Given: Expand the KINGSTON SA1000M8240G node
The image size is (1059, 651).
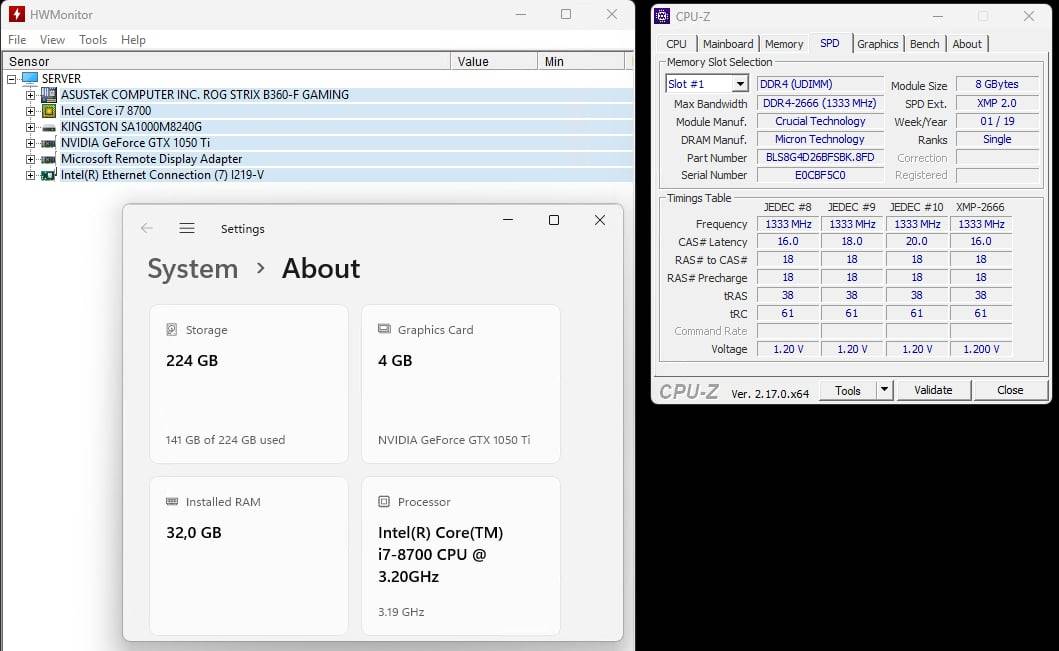Looking at the screenshot, I should tap(31, 127).
